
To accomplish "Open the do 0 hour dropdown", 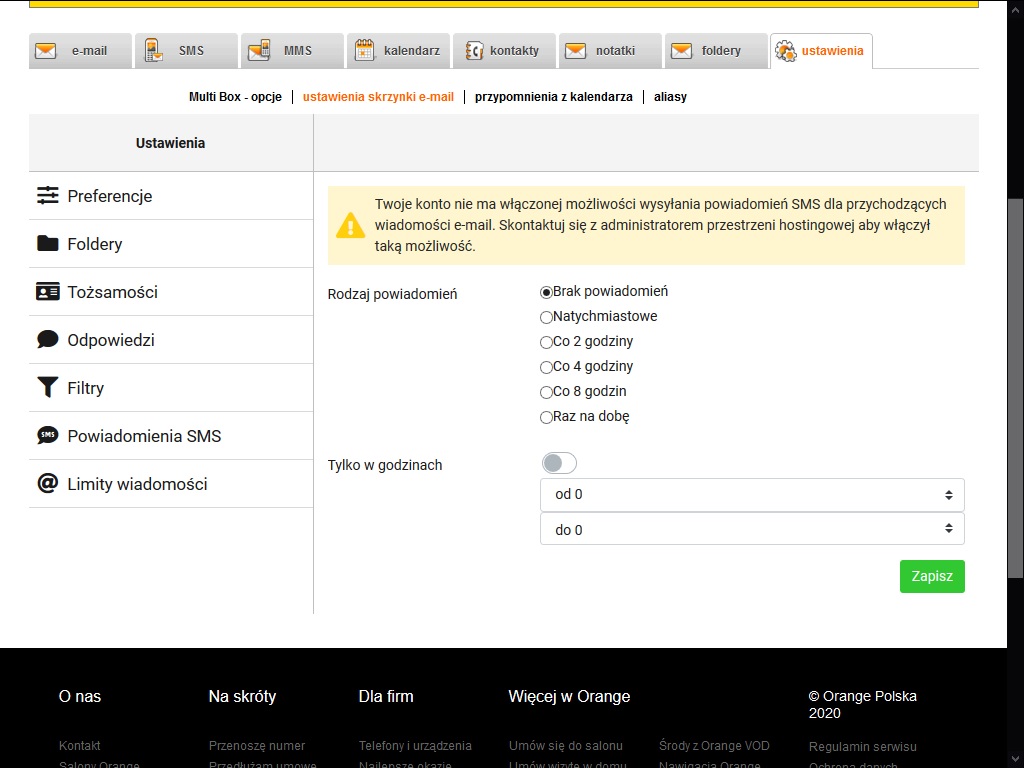I will point(751,529).
